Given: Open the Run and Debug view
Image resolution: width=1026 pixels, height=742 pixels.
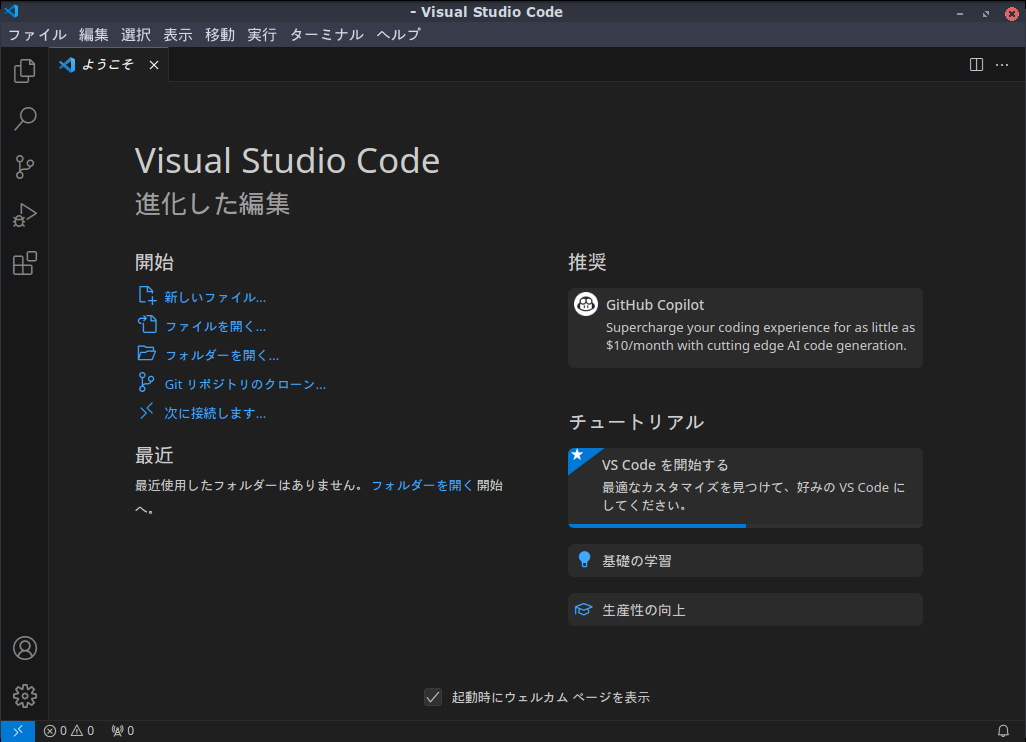Looking at the screenshot, I should click(x=24, y=215).
